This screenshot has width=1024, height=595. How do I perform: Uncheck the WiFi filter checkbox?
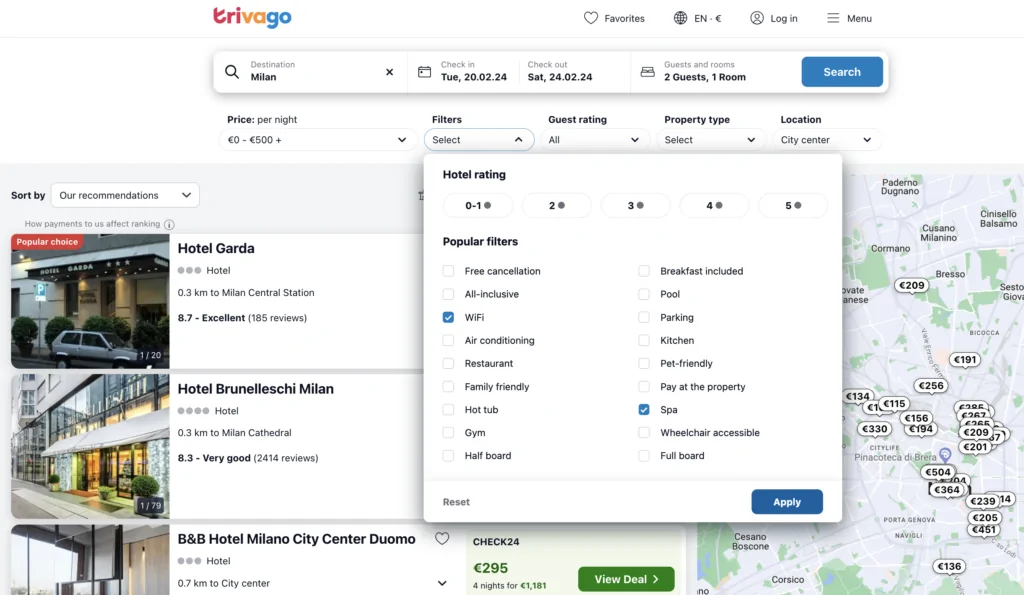[x=448, y=317]
